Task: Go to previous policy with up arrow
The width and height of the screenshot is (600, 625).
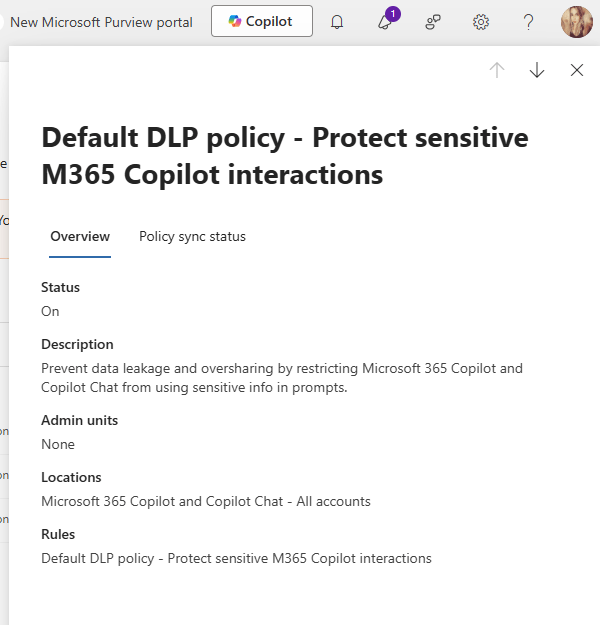Action: coord(497,70)
